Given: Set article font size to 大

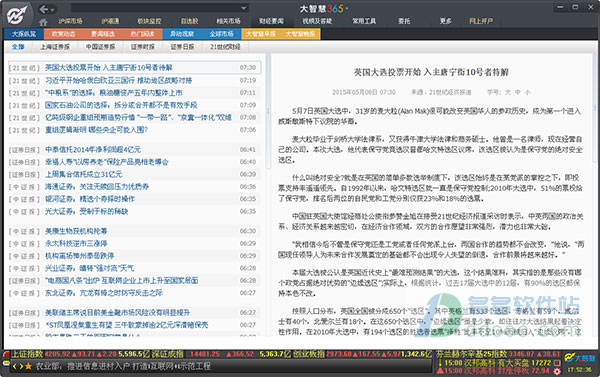Looking at the screenshot, I should [x=507, y=92].
